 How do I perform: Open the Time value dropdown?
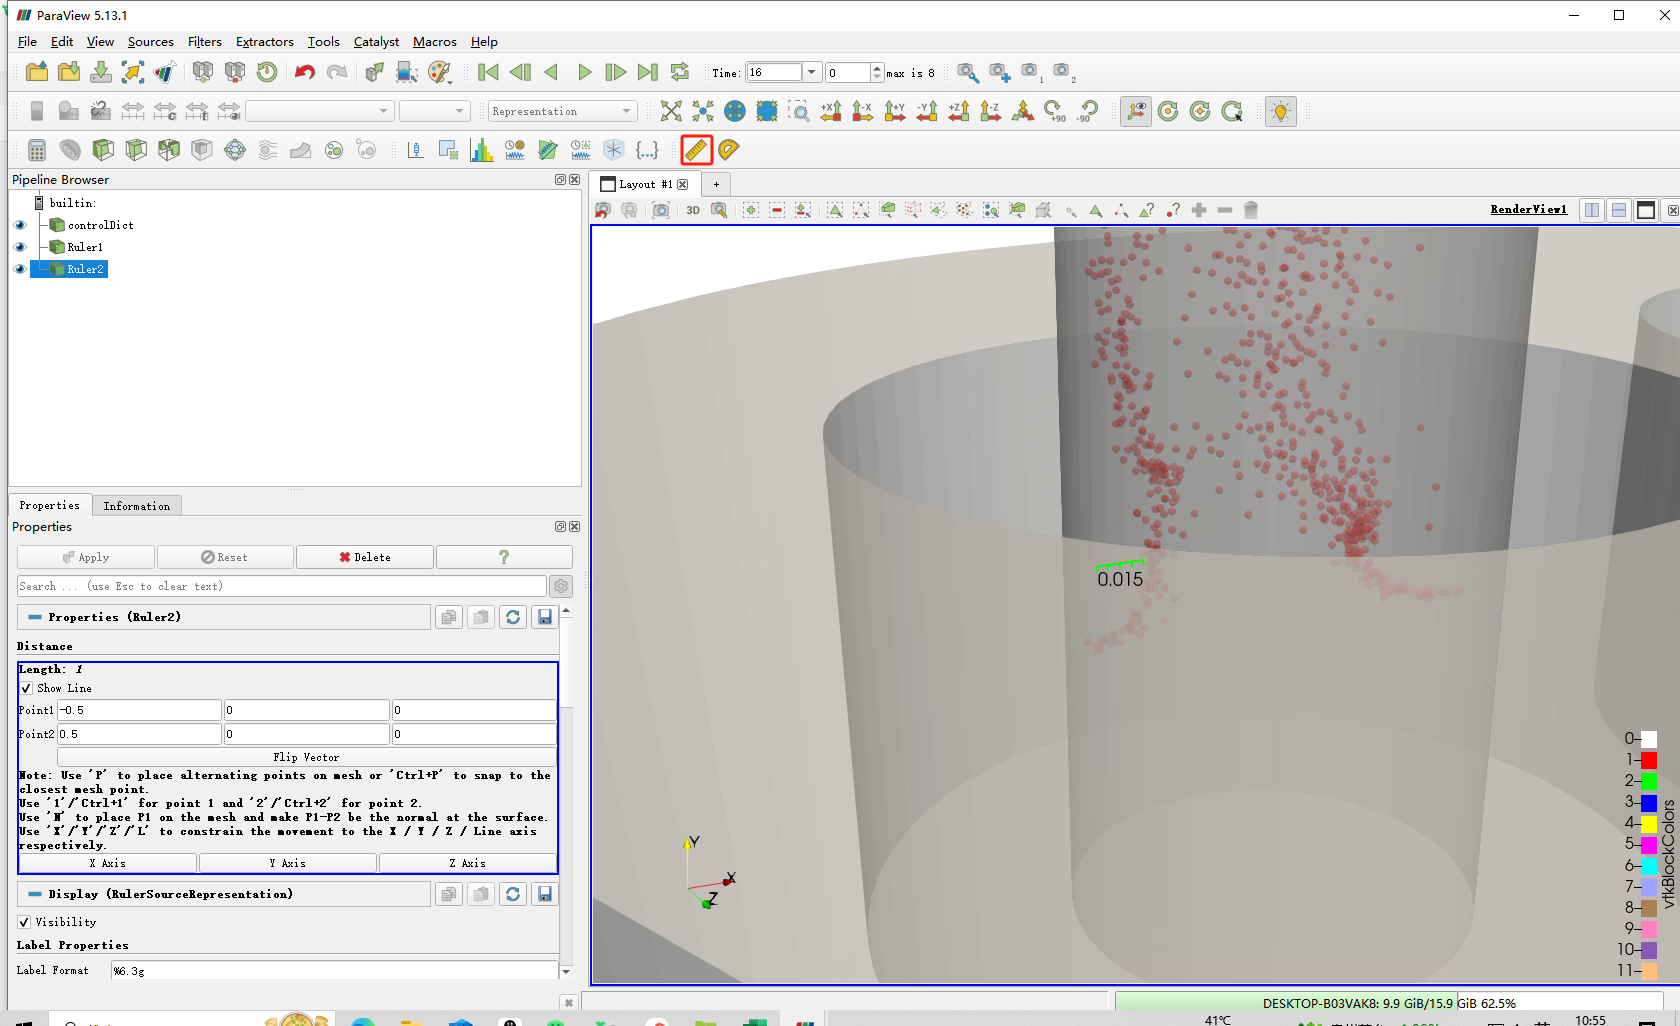[811, 72]
